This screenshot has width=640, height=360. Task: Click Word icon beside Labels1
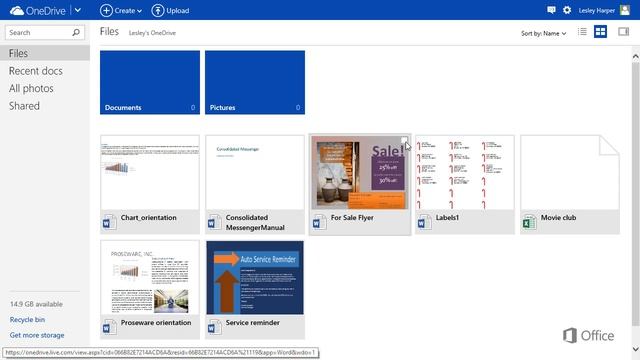click(424, 222)
